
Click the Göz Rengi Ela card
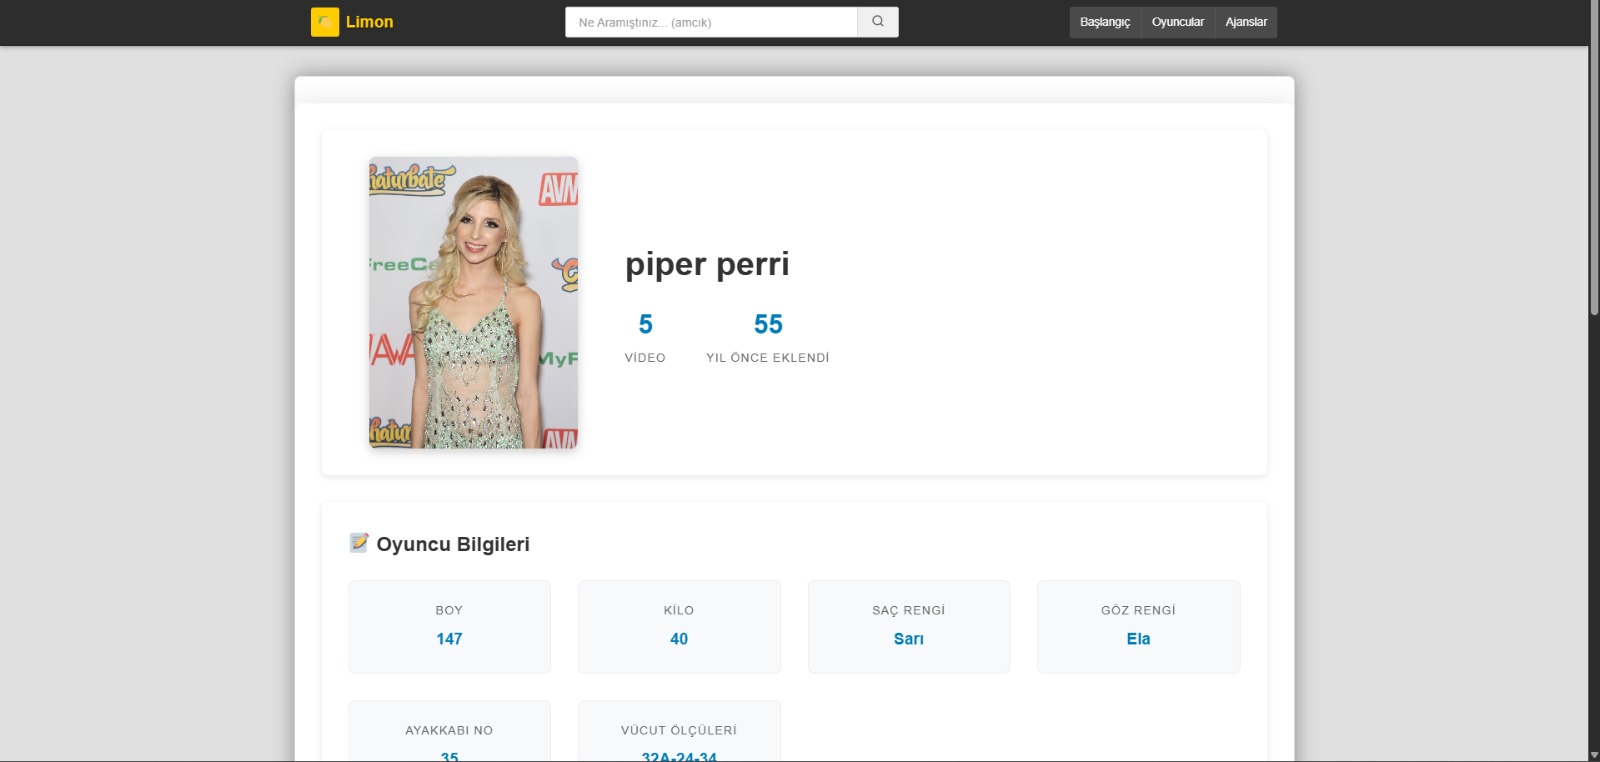point(1138,627)
